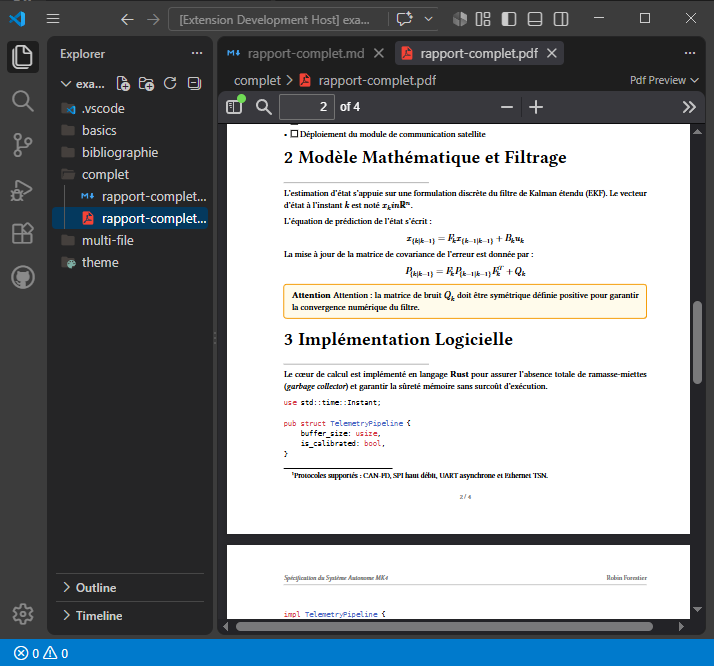The image size is (714, 666).
Task: Open PDF viewer secondary tools menu
Action: 689,107
